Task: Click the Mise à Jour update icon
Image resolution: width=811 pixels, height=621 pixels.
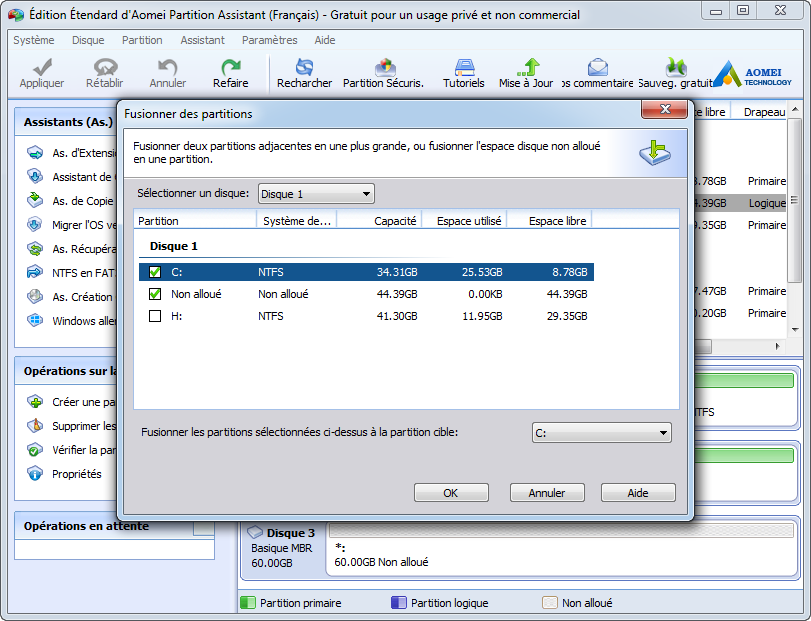Action: click(x=528, y=67)
